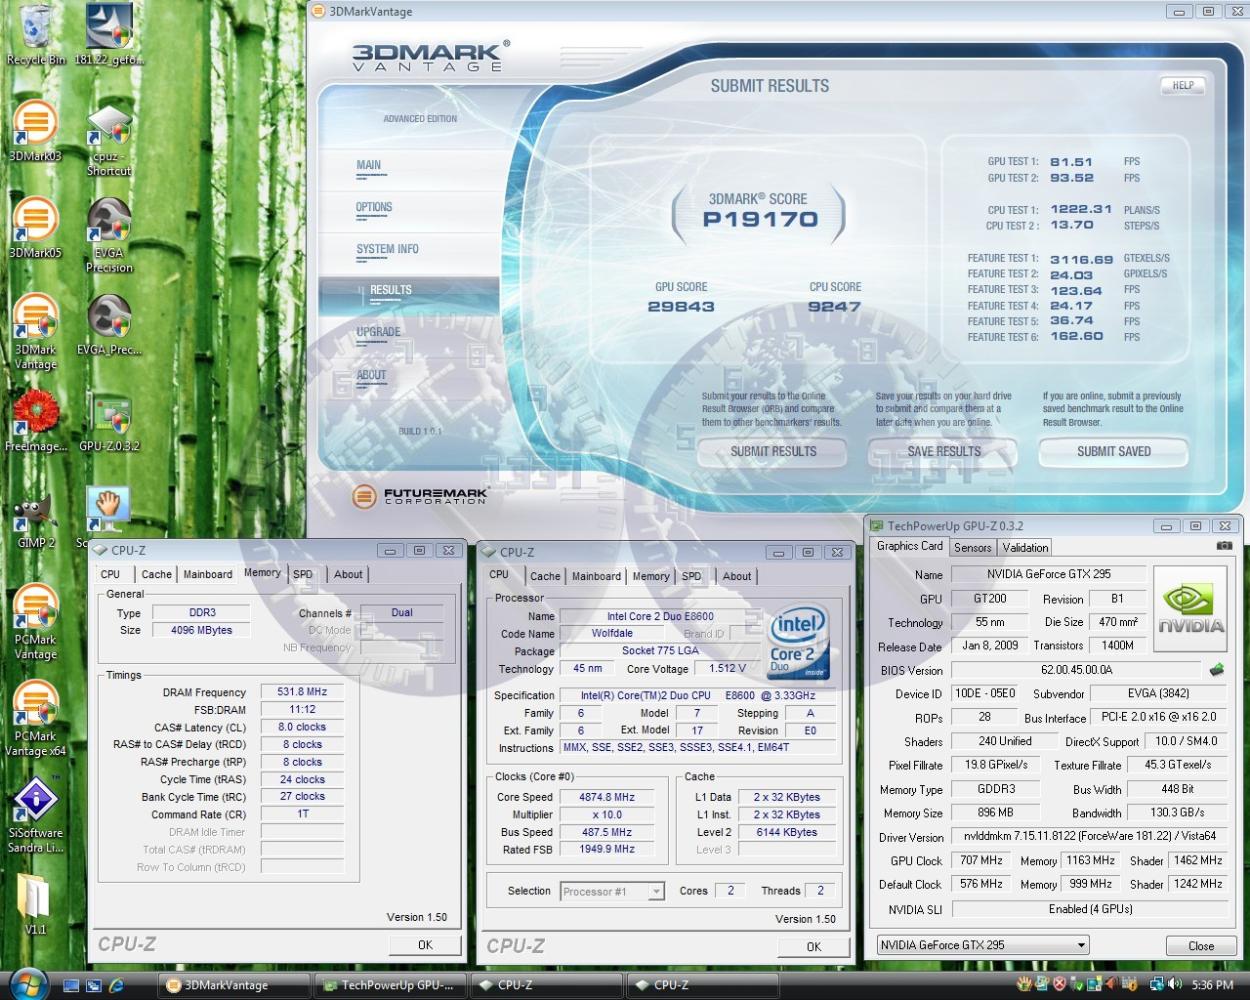Click the NVIDIA SLI Enabled (4 GPUs) field

1089,909
